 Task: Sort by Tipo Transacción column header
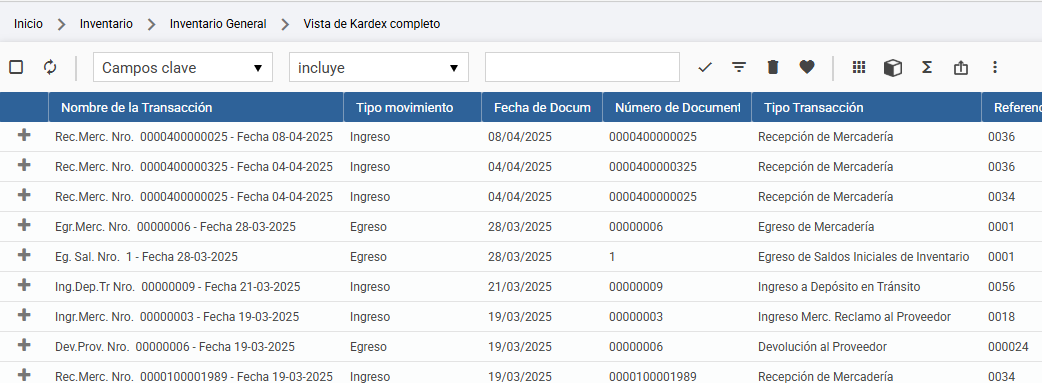[867, 108]
